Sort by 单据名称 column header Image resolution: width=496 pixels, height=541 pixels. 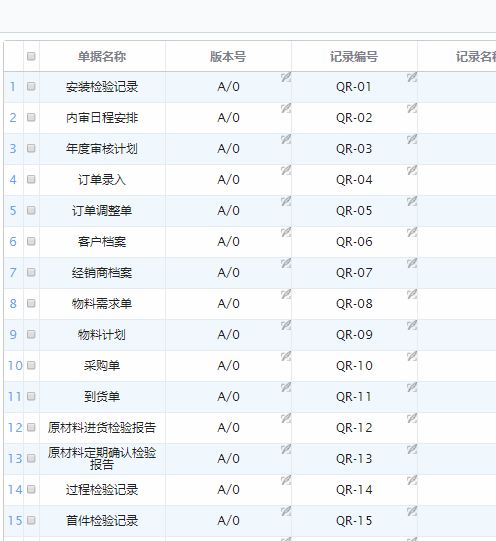(102, 56)
